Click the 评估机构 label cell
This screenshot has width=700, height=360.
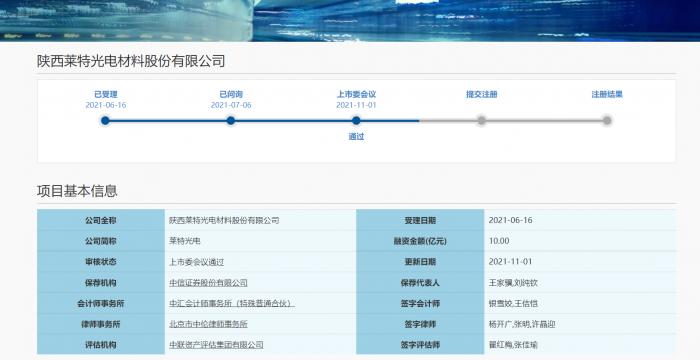click(x=101, y=344)
